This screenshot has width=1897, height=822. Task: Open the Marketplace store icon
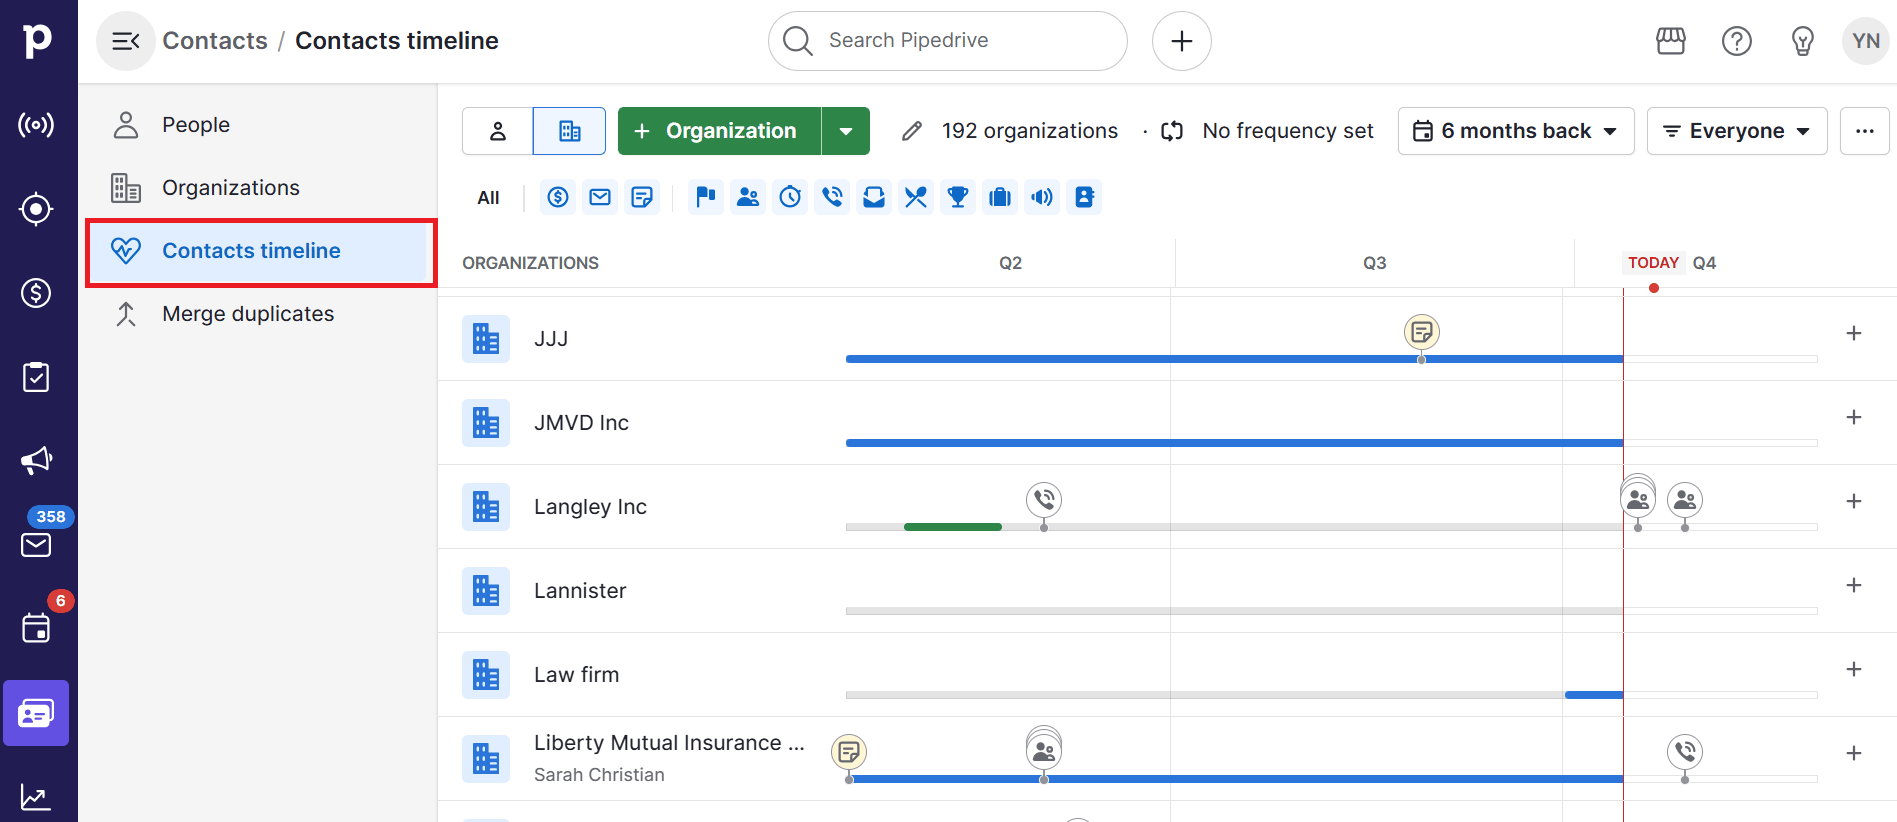[x=1671, y=41]
